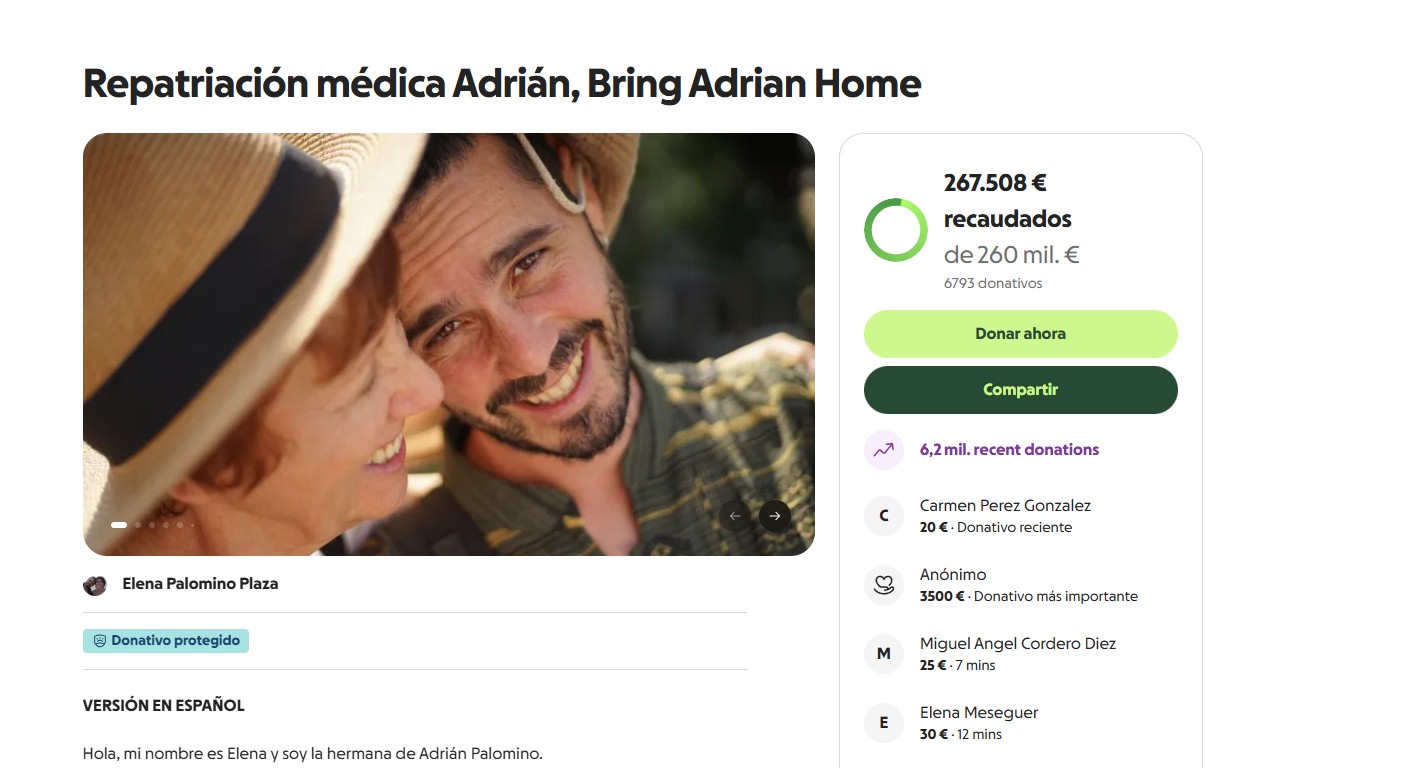Click the anonymous donor heart-hand icon
Image resolution: width=1402 pixels, height=768 pixels.
point(883,585)
